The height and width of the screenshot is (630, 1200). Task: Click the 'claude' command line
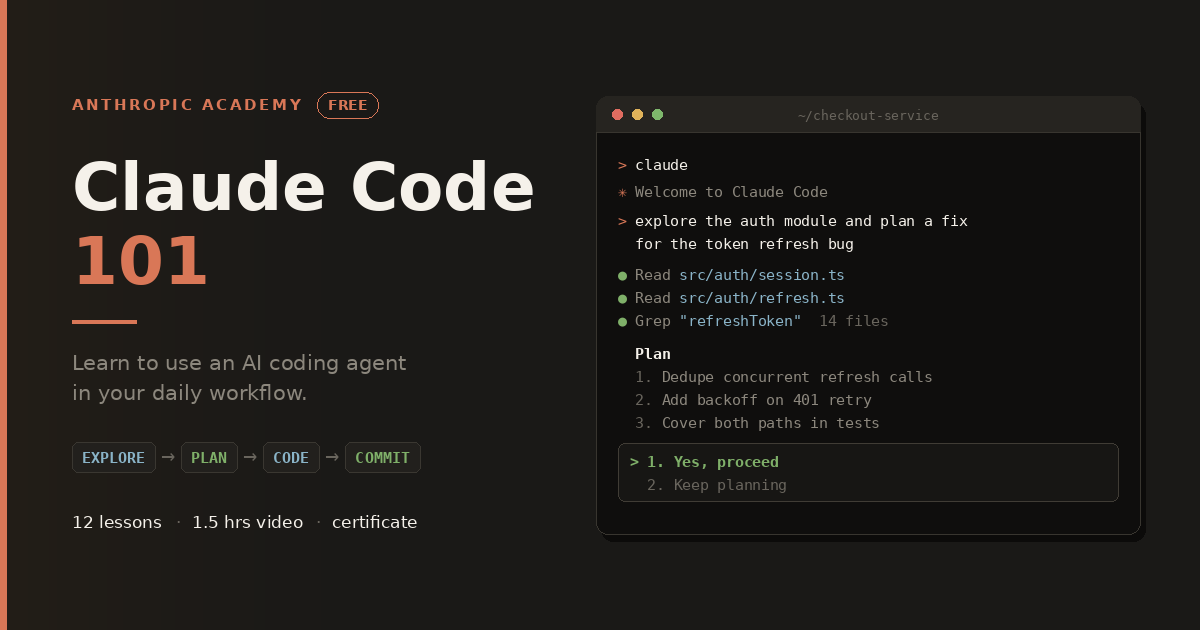click(x=661, y=165)
